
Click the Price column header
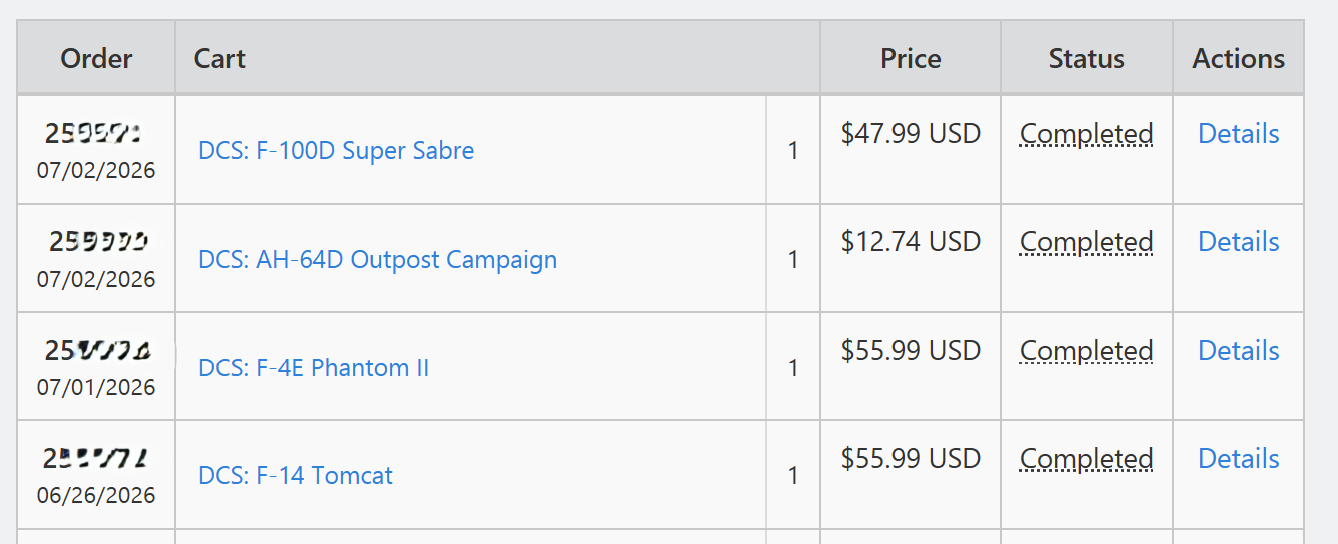click(910, 58)
